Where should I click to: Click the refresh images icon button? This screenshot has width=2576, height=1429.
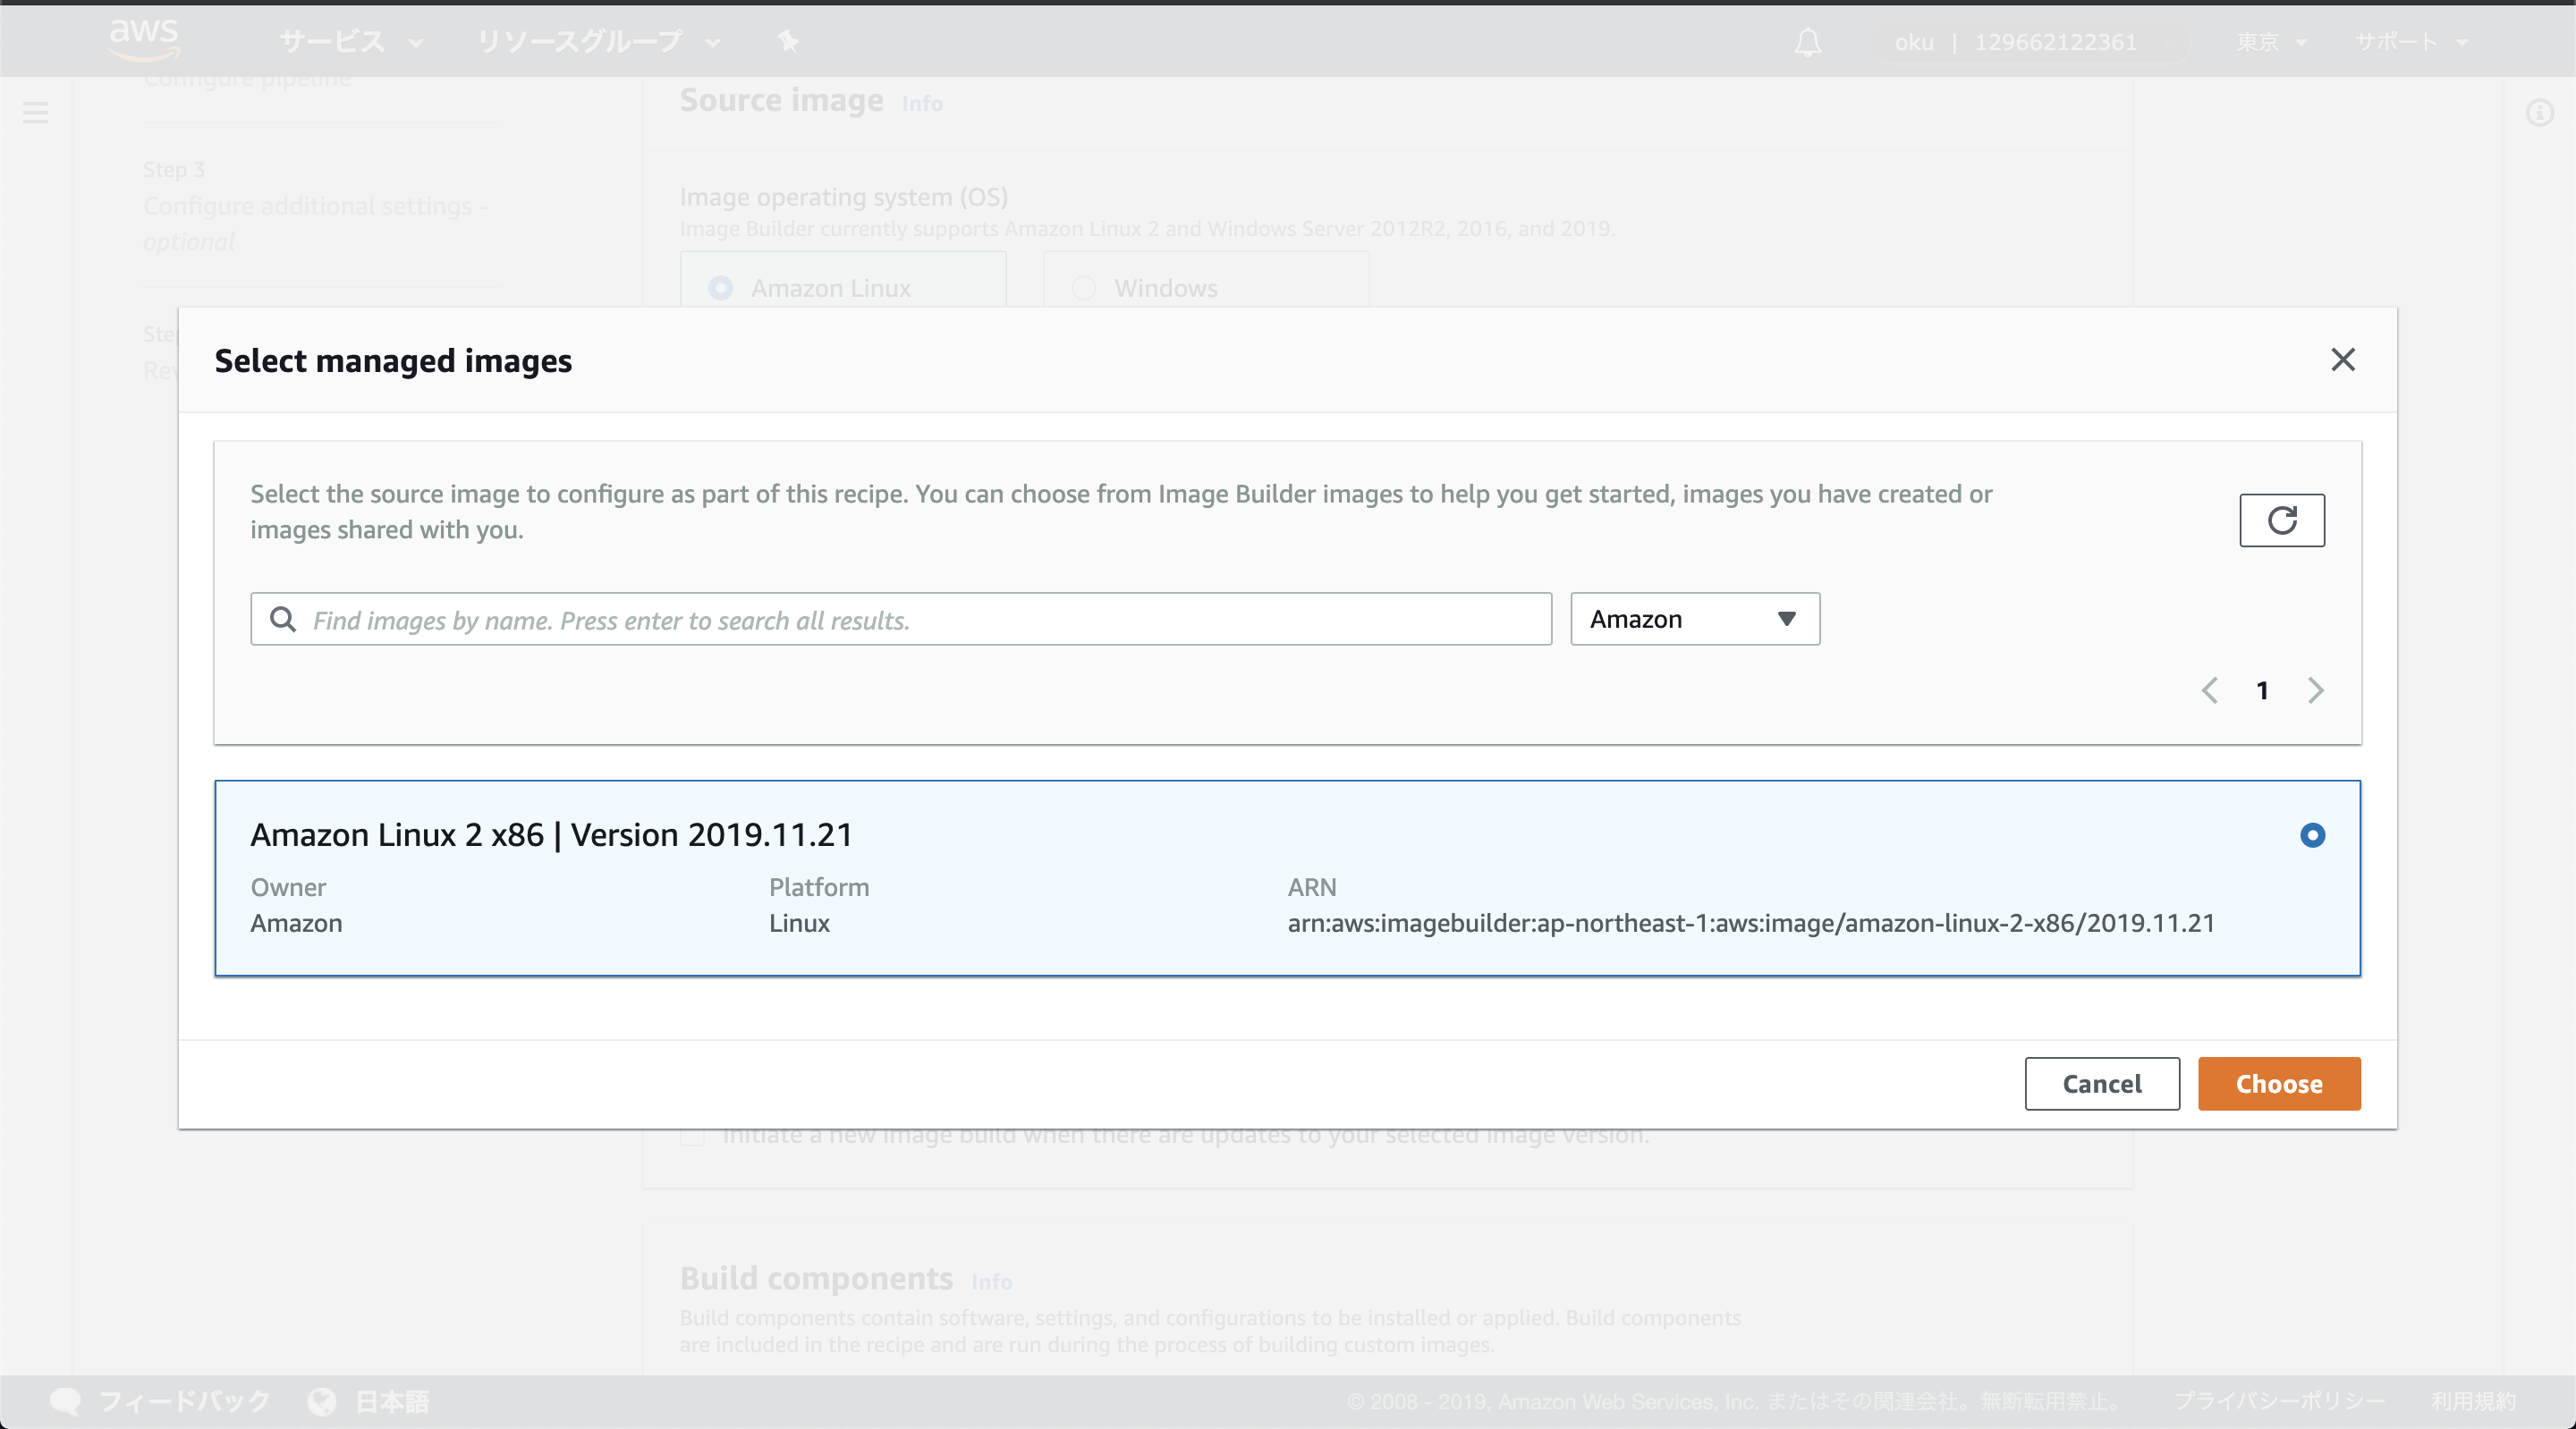pos(2281,520)
